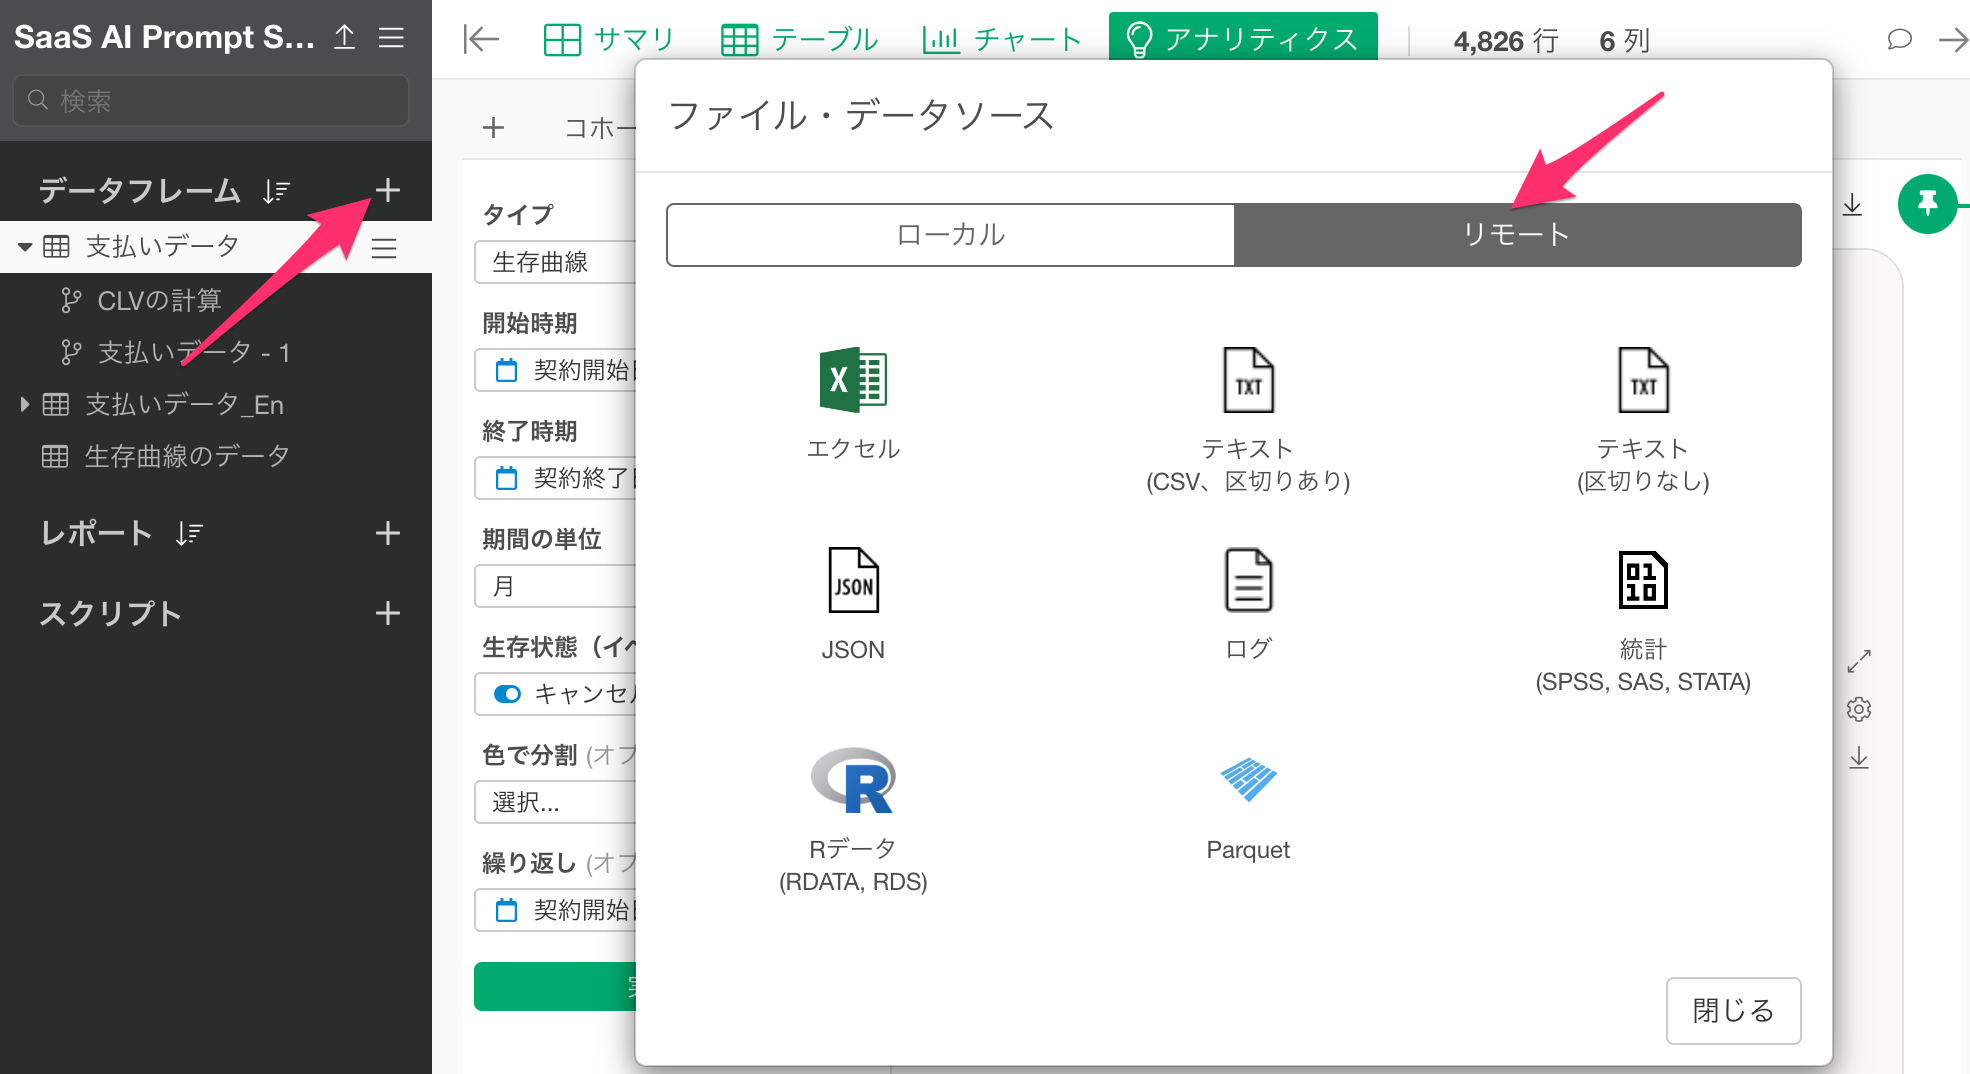Click the 検索 search field
This screenshot has width=1970, height=1074.
[x=211, y=100]
